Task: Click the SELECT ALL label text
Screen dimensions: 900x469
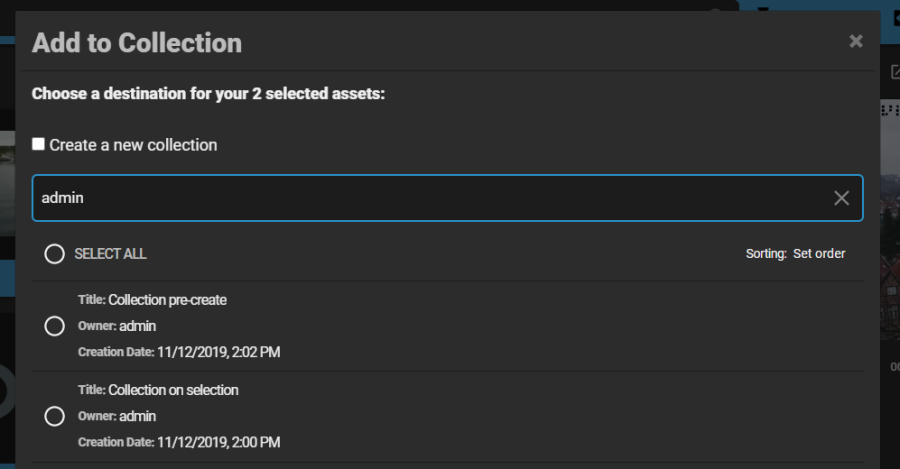Action: 110,254
